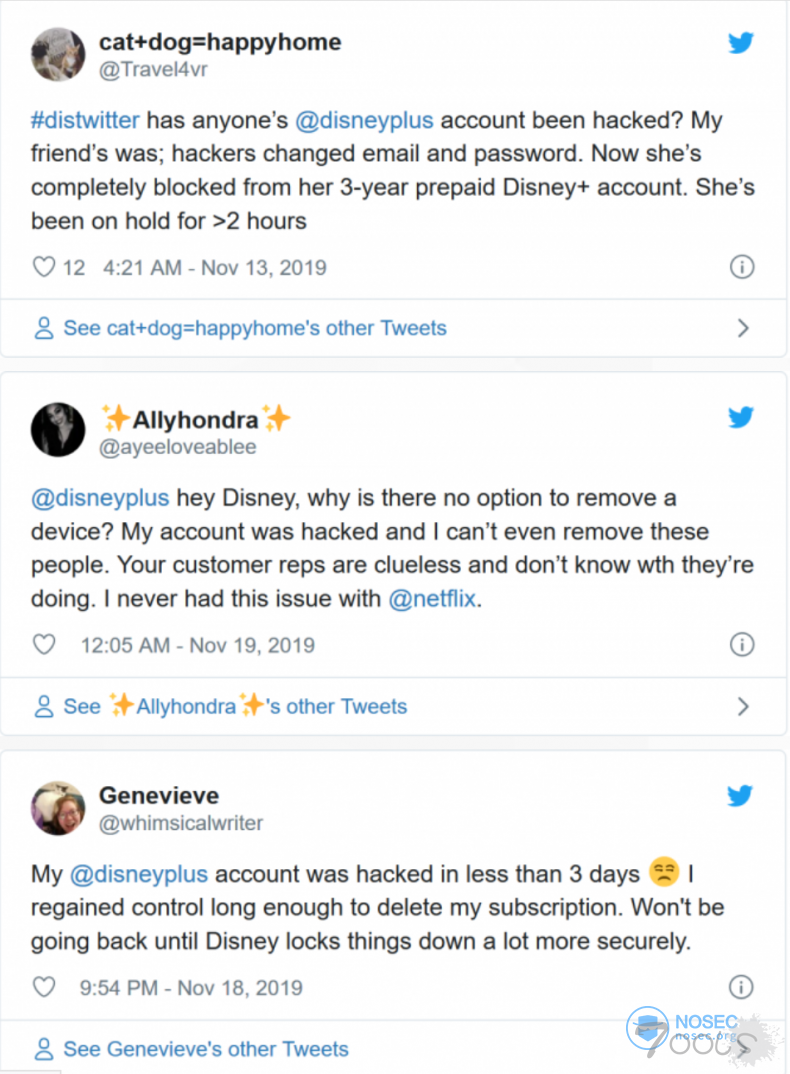This screenshot has height=1074, width=790.
Task: See Genevieve's other Tweets
Action: [x=205, y=1049]
